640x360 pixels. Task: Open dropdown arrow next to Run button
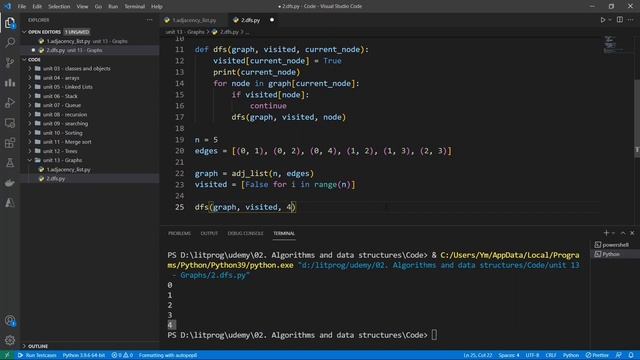click(610, 20)
